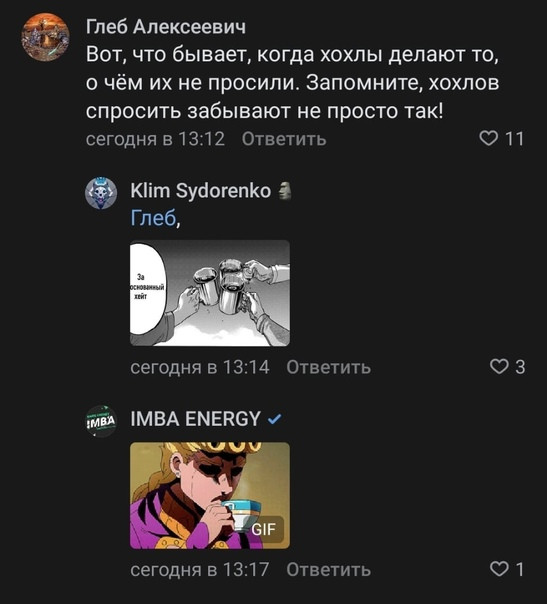Open the beer mugs toast manga image
The image size is (547, 604).
pyautogui.click(x=210, y=293)
